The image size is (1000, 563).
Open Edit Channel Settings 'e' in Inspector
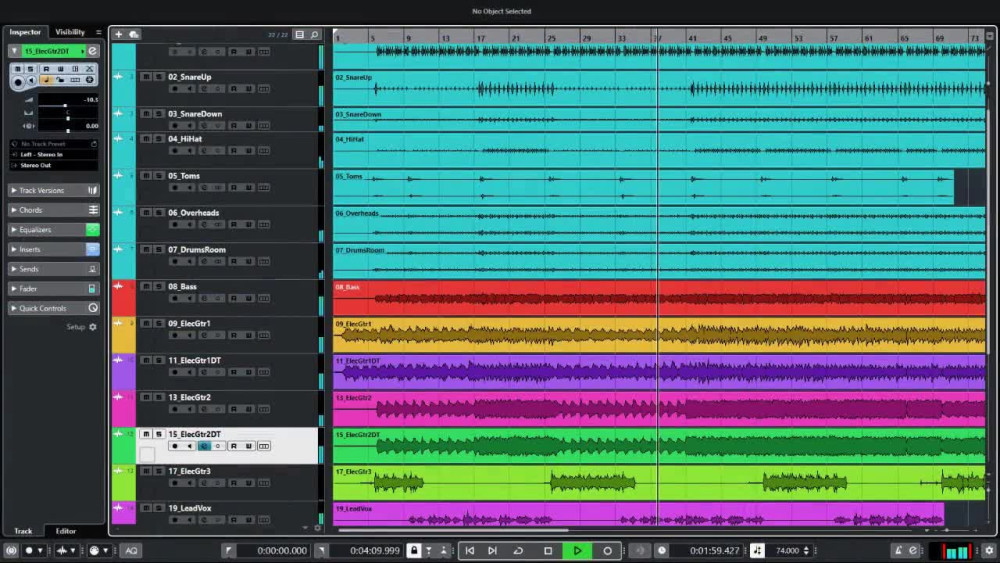tap(93, 51)
